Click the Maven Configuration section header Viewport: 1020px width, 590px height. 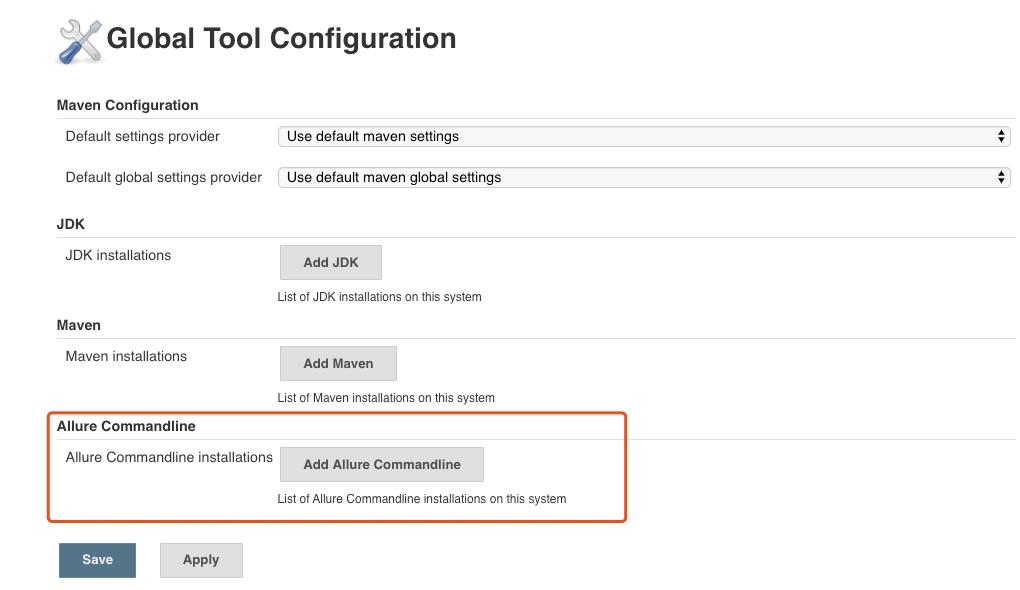(128, 105)
